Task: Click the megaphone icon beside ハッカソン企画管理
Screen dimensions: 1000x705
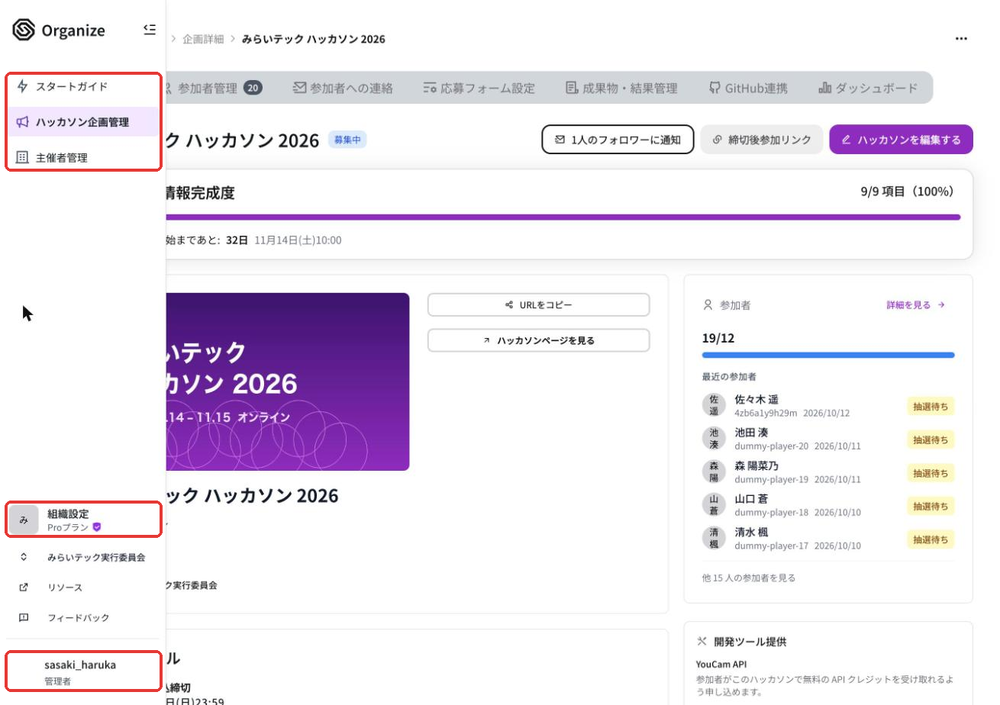Action: coord(22,122)
